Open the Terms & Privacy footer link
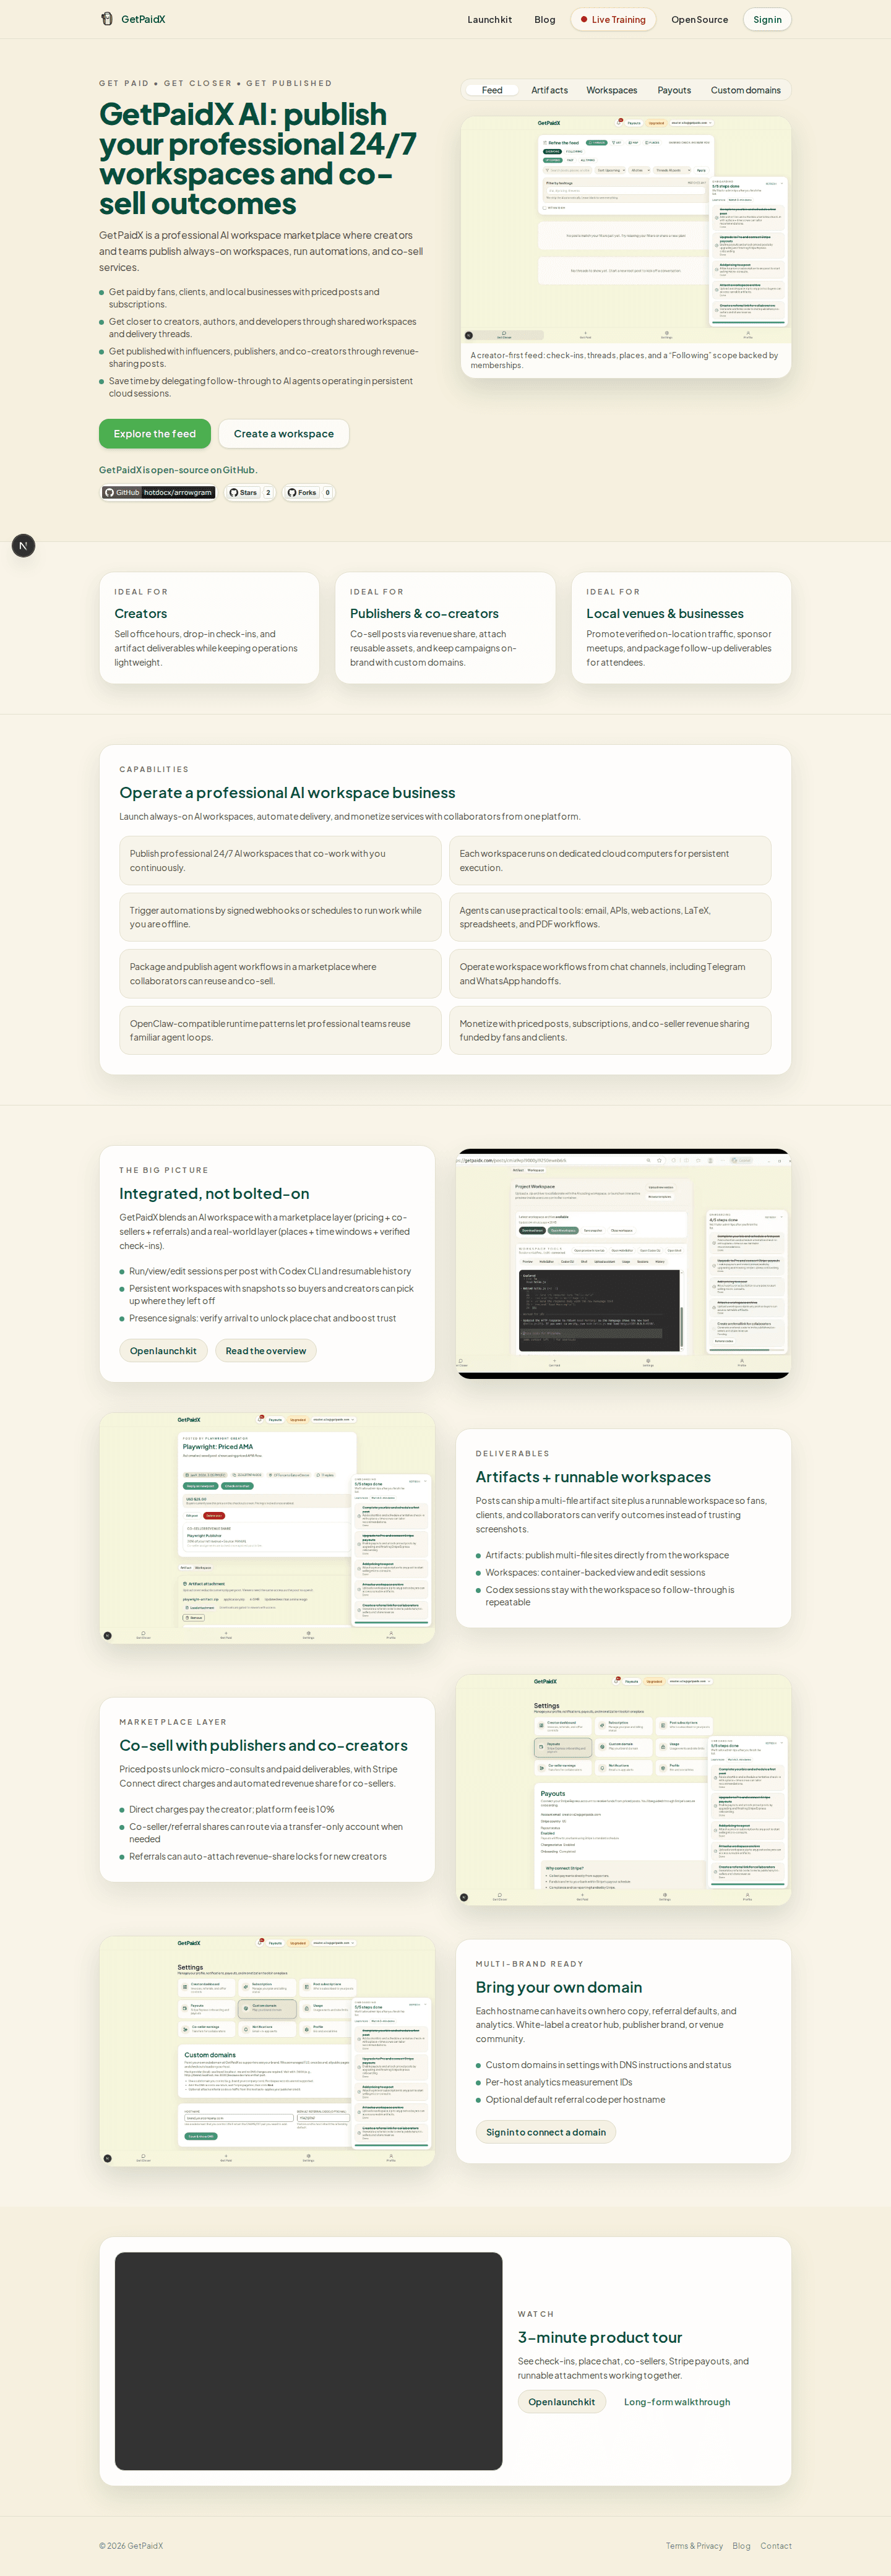The image size is (891, 2576). click(x=694, y=2546)
